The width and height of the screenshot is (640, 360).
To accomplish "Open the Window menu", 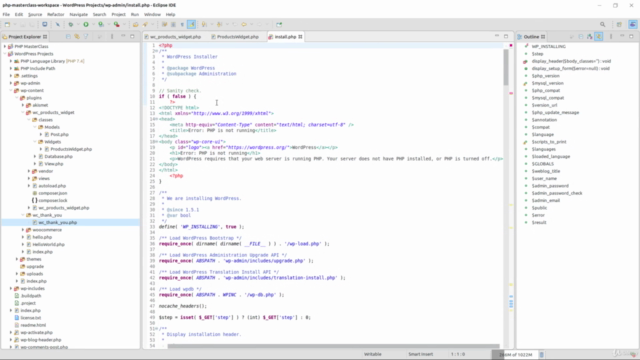I will (x=152, y=14).
